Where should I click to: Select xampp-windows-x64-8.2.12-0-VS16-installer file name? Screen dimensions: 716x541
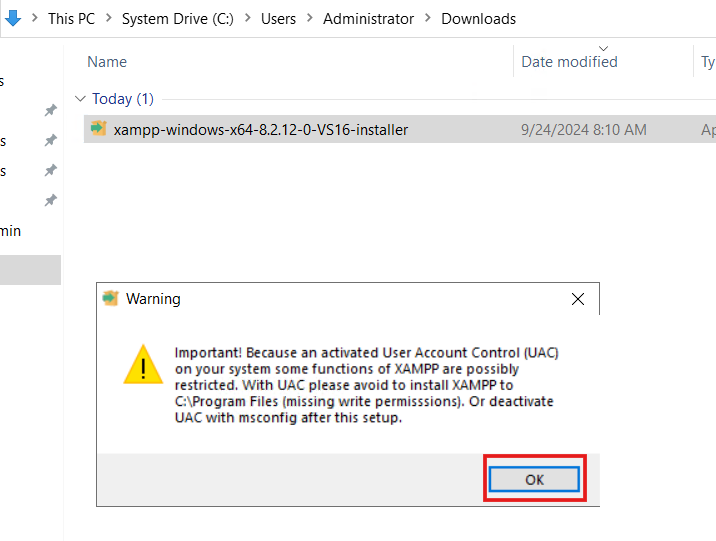point(261,130)
